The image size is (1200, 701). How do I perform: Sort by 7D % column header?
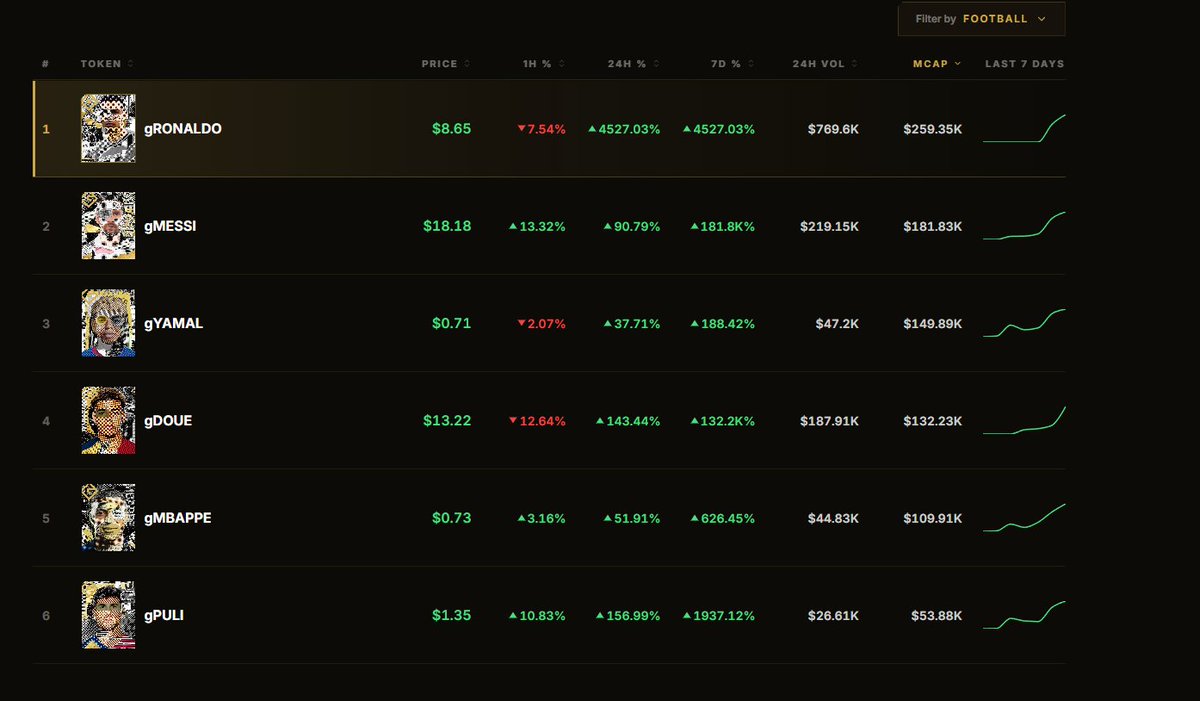[x=732, y=64]
